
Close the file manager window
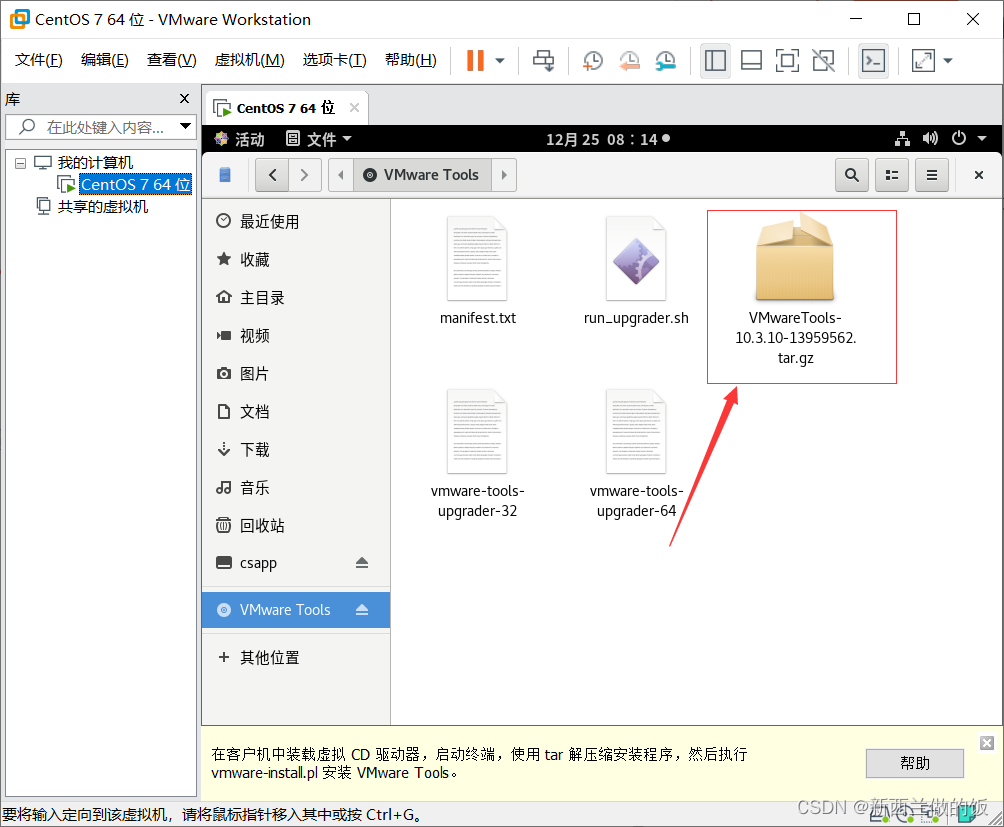coord(978,175)
